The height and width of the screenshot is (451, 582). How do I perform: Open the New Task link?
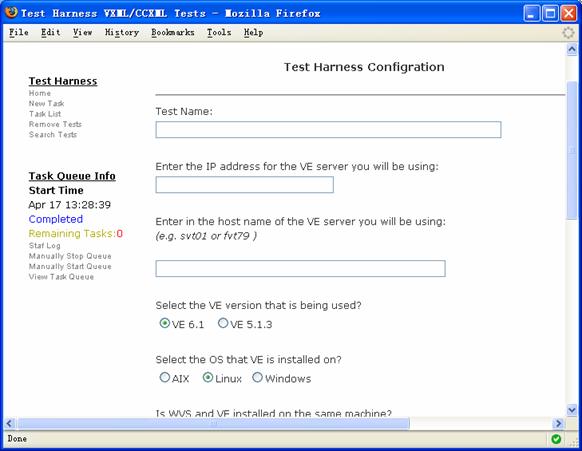pos(46,104)
